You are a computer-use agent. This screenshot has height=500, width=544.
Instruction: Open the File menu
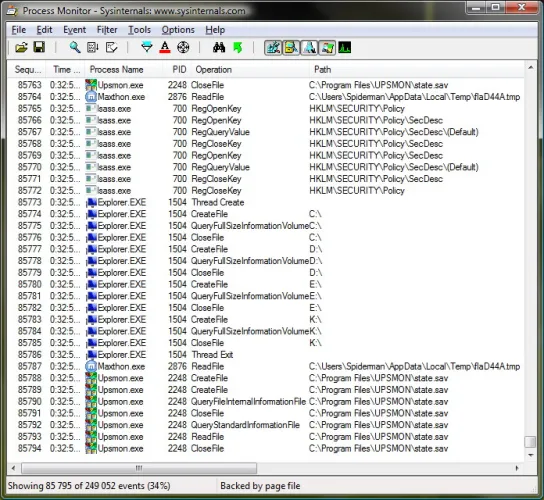point(19,30)
